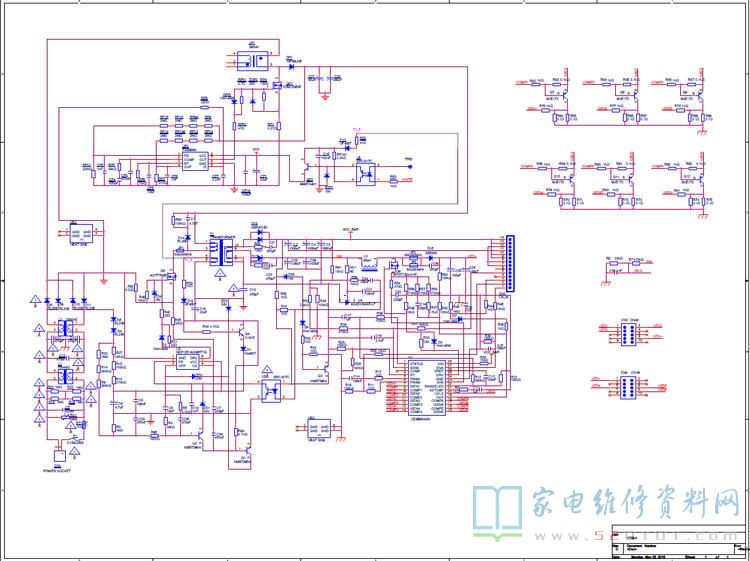
Task: Click the open-book watermark logo
Action: (497, 512)
